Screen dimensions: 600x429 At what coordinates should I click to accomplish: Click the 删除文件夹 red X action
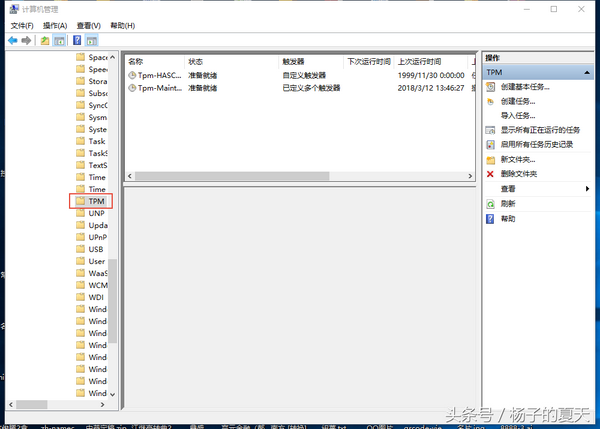(x=518, y=174)
